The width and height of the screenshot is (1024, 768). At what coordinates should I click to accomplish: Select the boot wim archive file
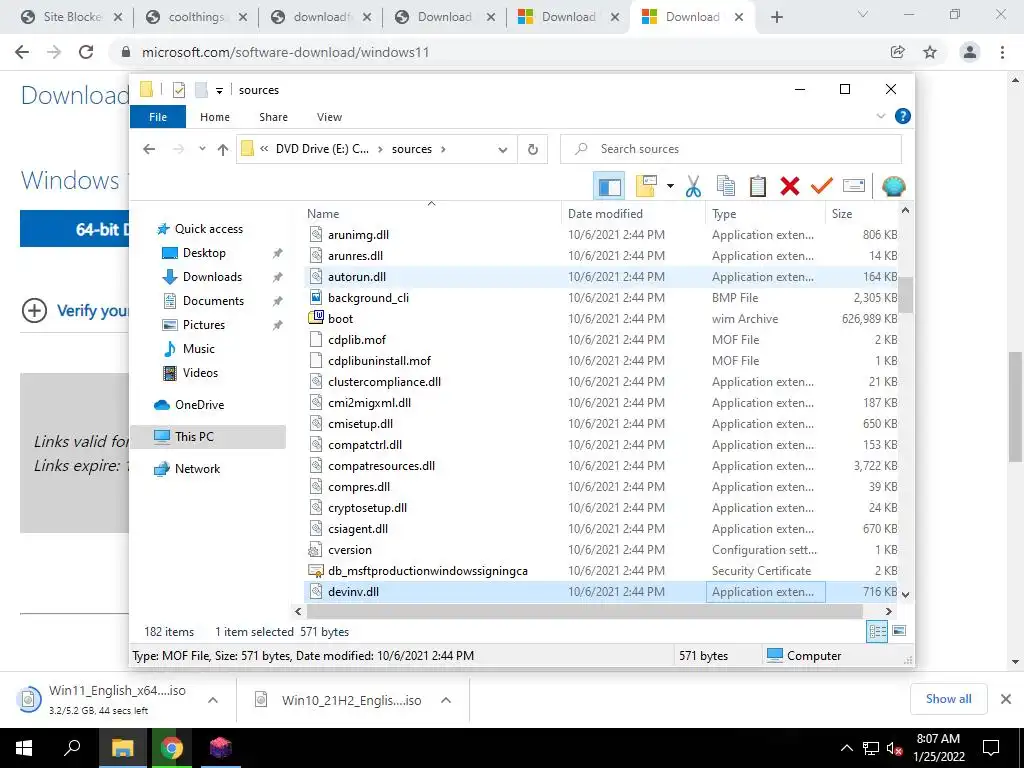(601, 319)
